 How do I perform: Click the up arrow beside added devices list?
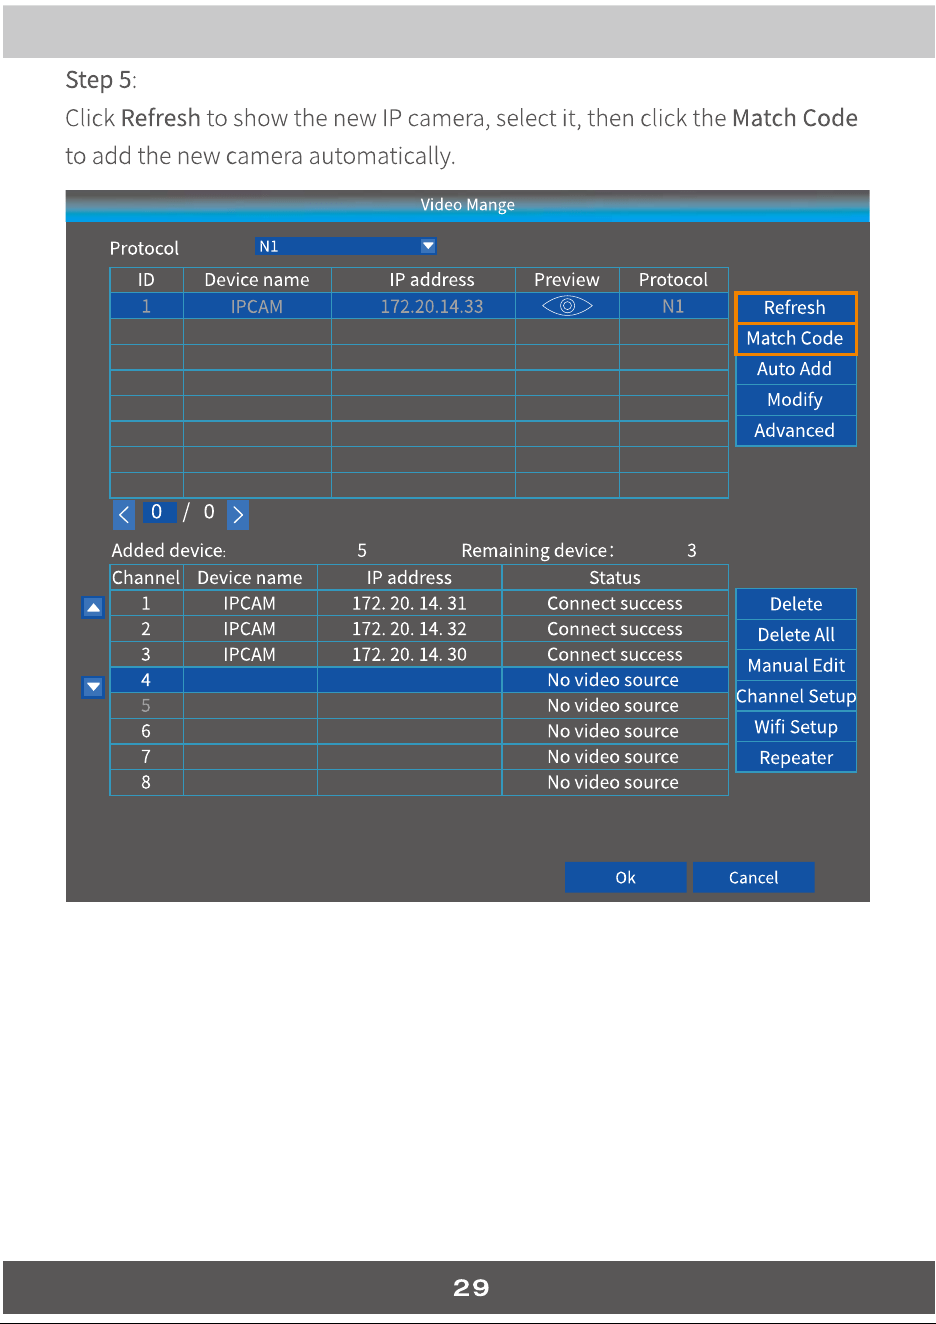[x=93, y=607]
